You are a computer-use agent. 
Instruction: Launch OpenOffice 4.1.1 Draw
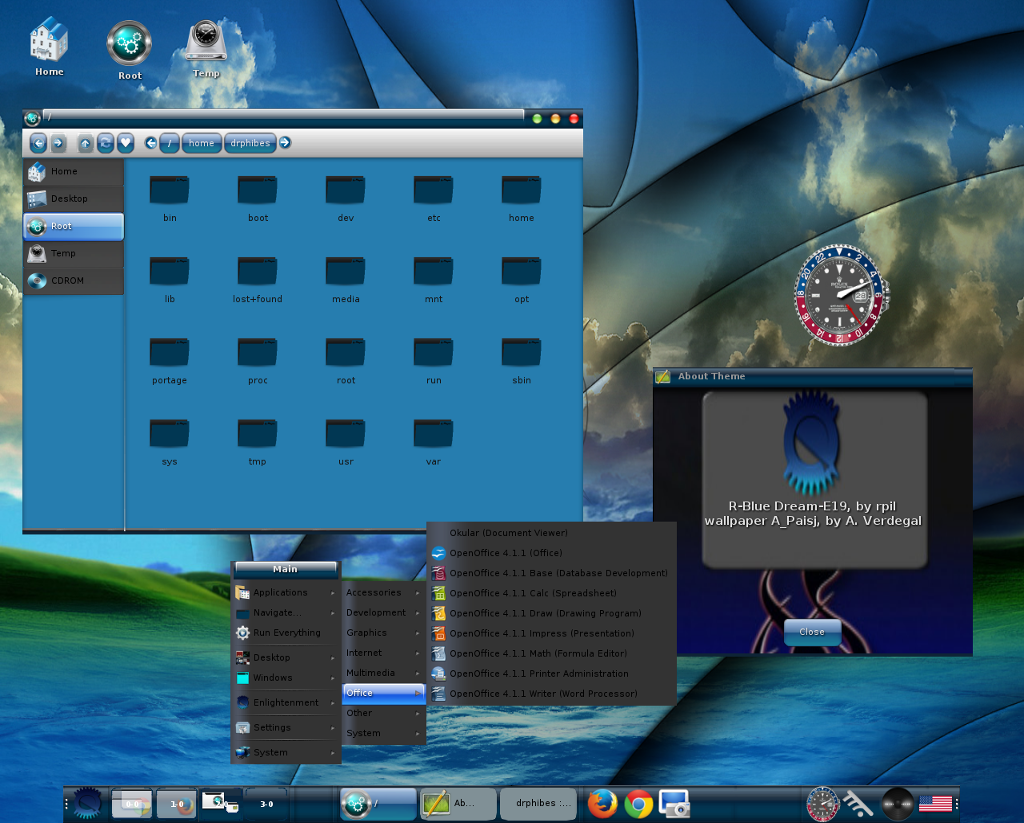click(551, 613)
